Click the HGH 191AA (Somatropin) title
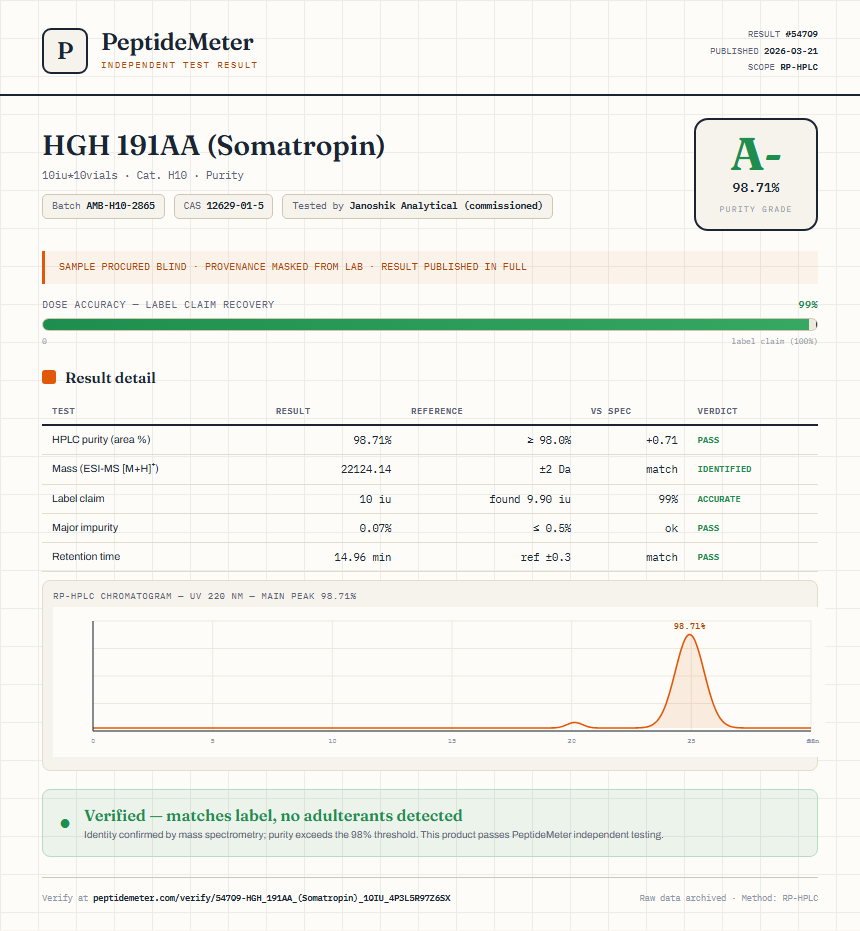The width and height of the screenshot is (860, 931). (213, 145)
